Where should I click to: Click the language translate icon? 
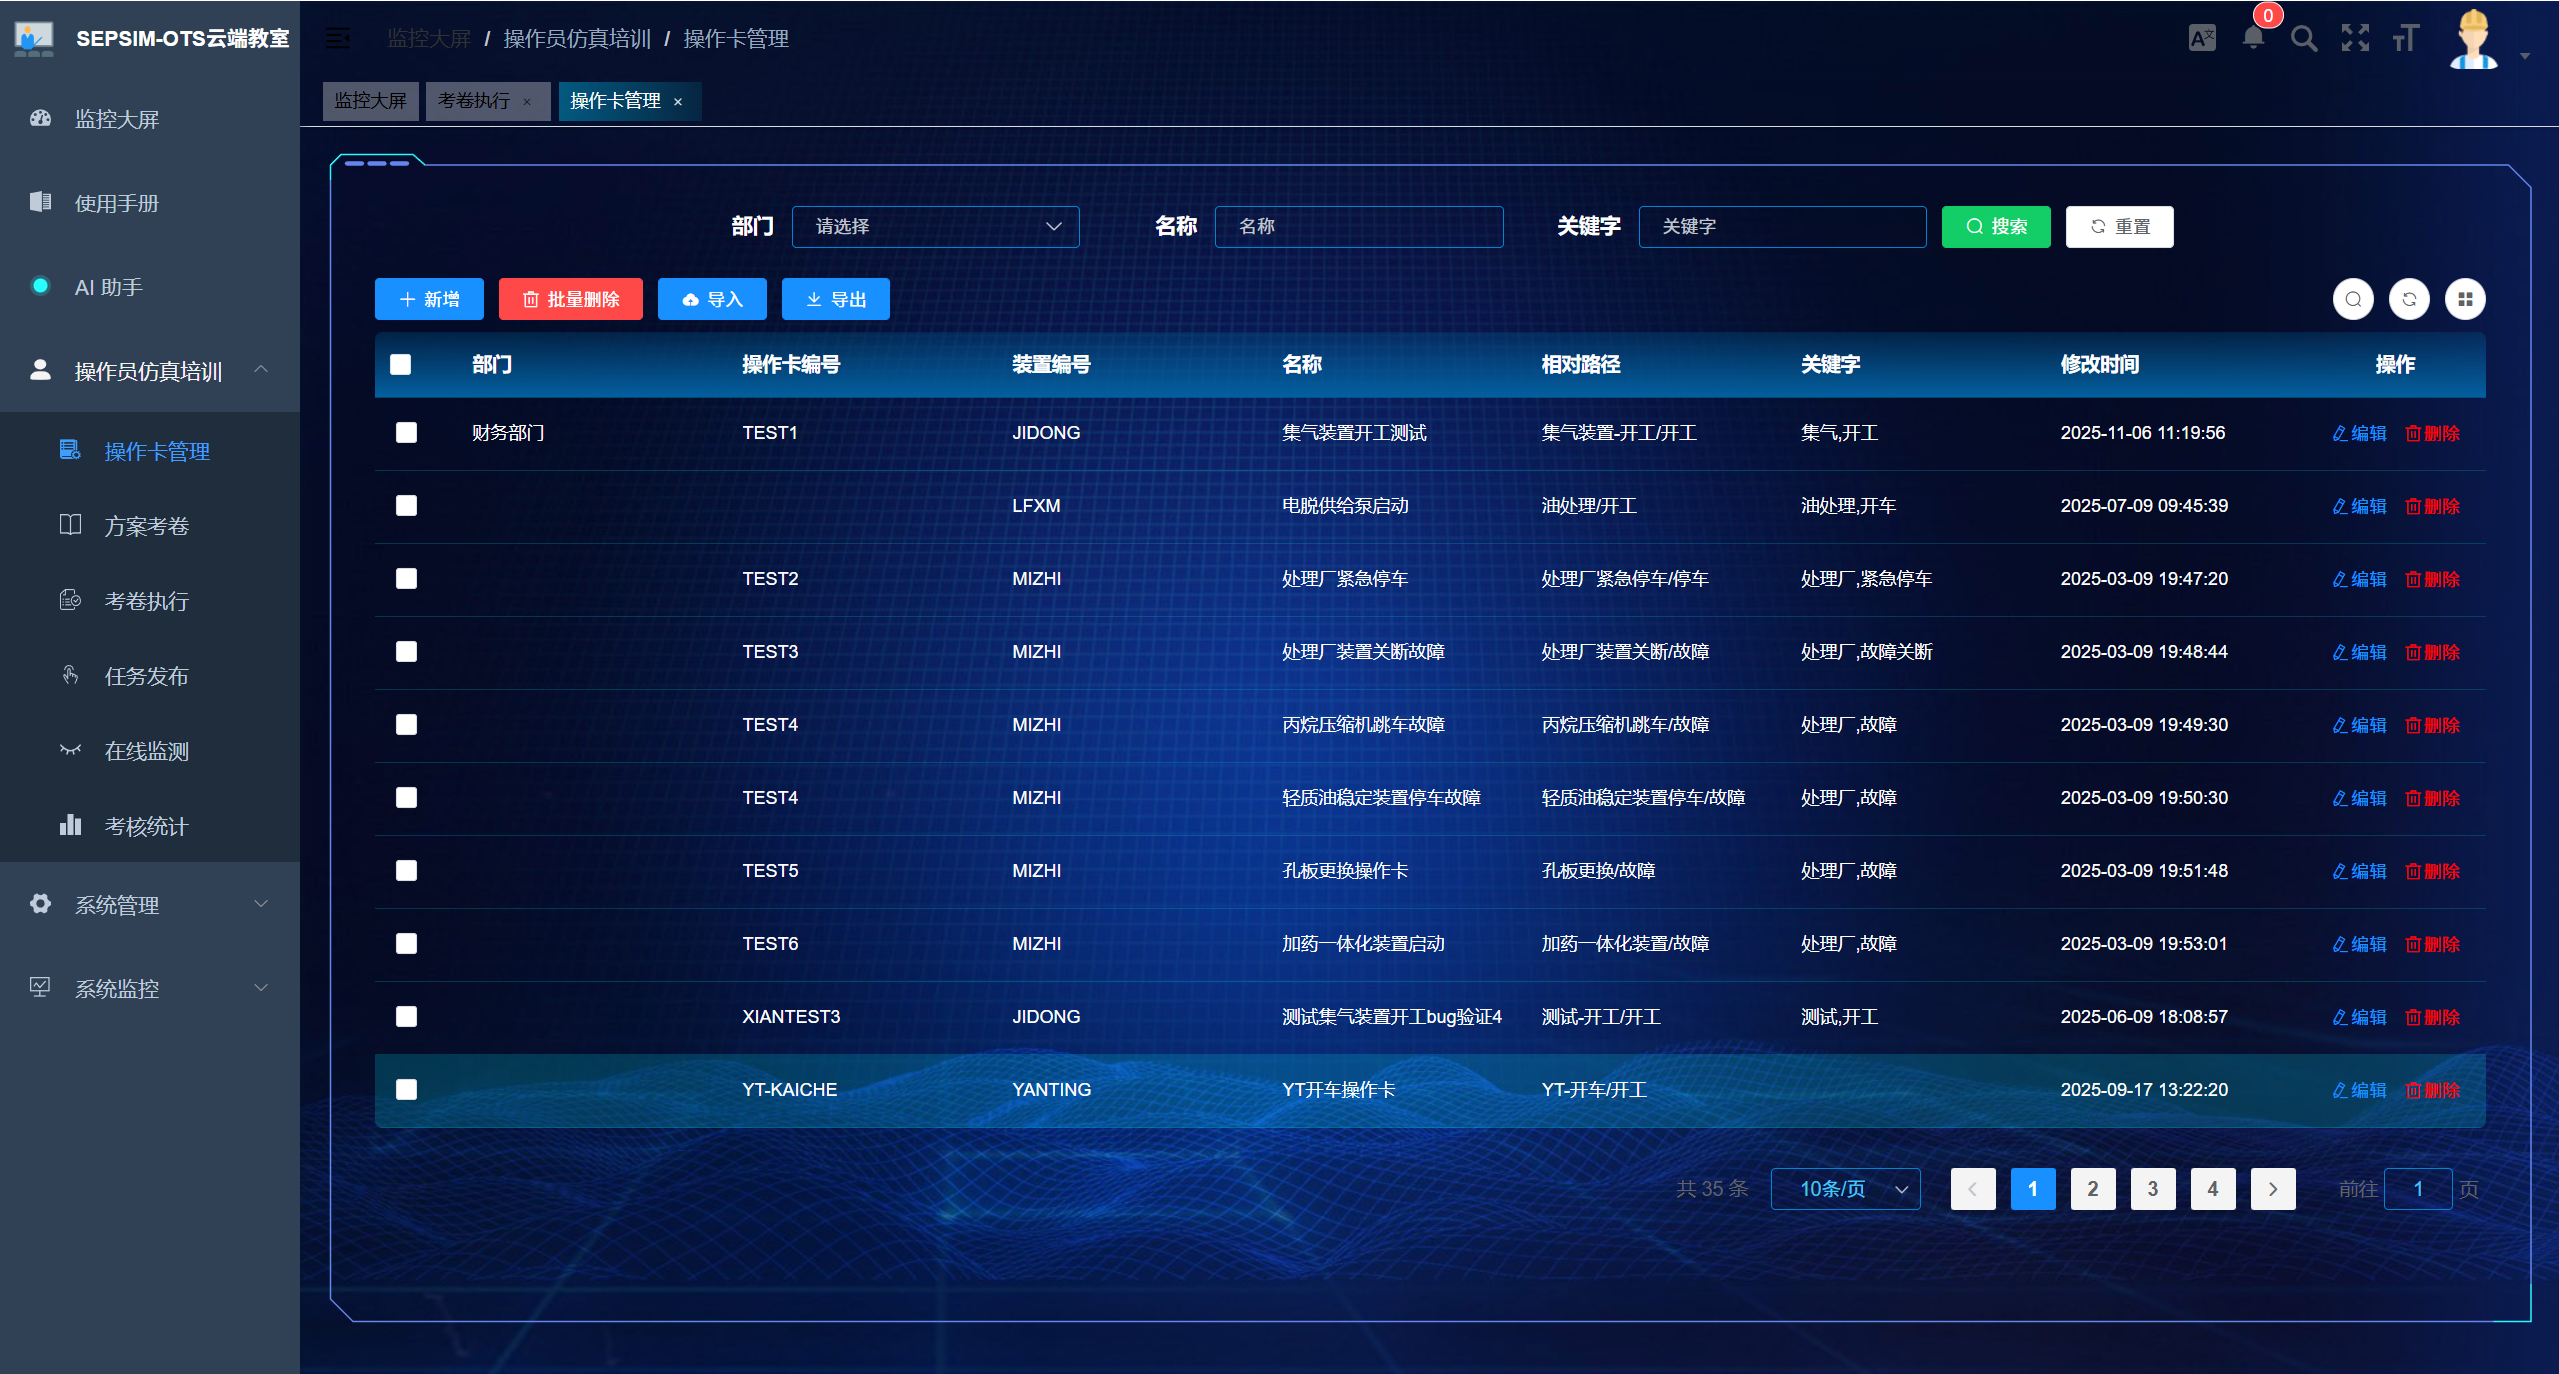(x=2202, y=38)
